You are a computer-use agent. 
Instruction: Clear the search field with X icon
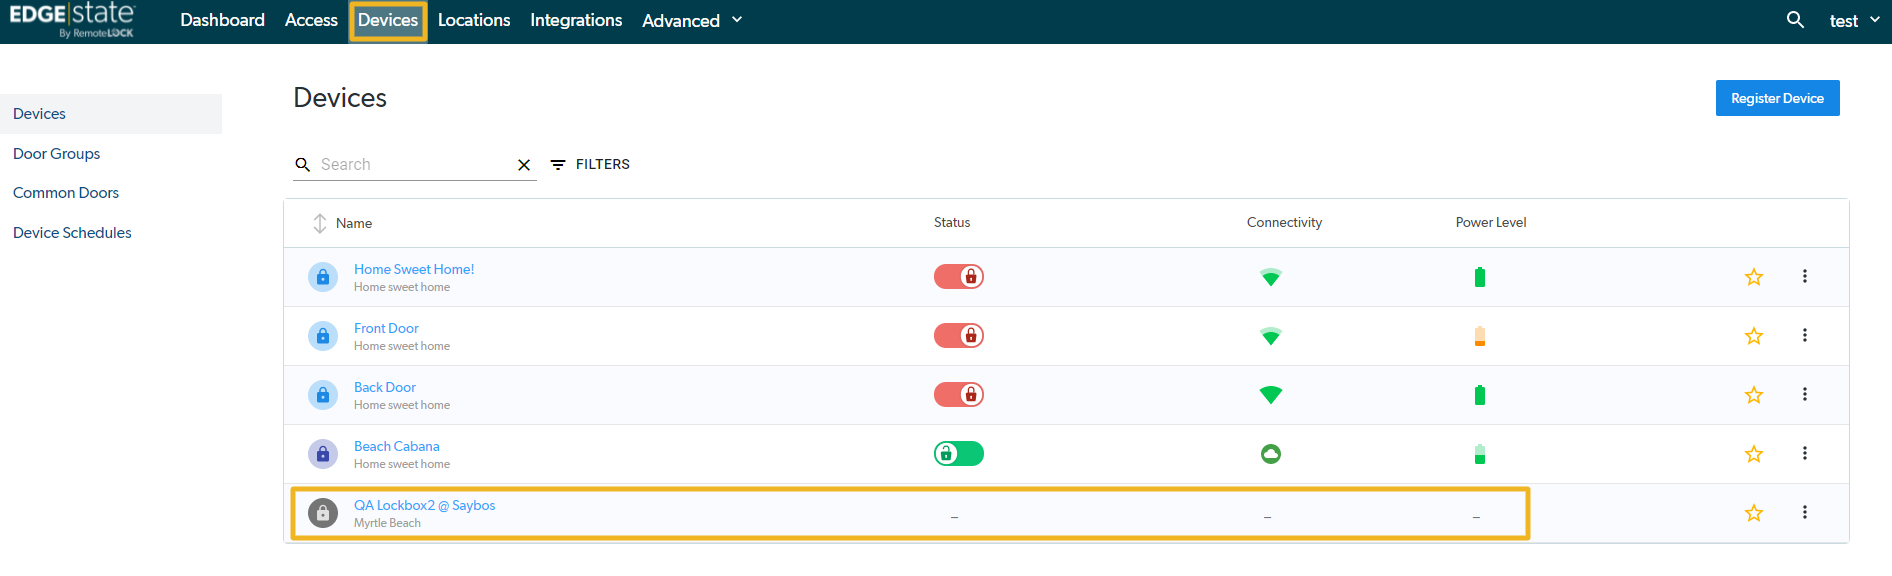[523, 165]
